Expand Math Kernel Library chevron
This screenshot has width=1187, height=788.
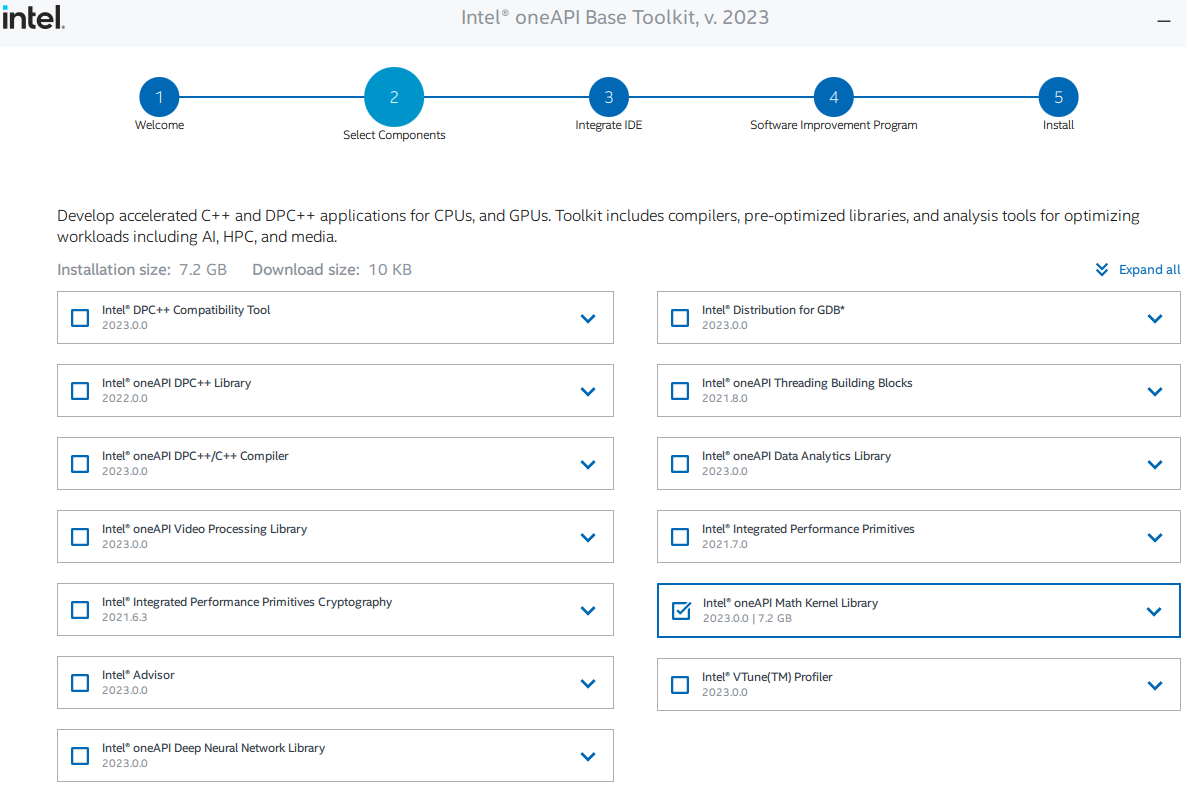[x=1154, y=612]
